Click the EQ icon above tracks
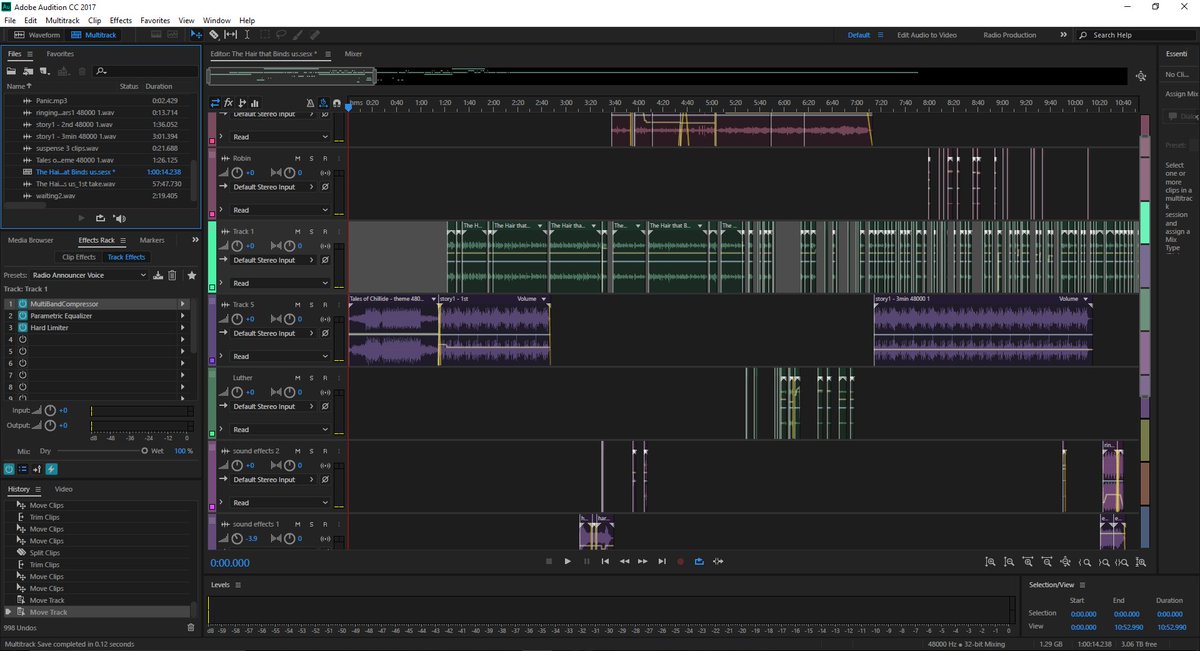 [254, 103]
